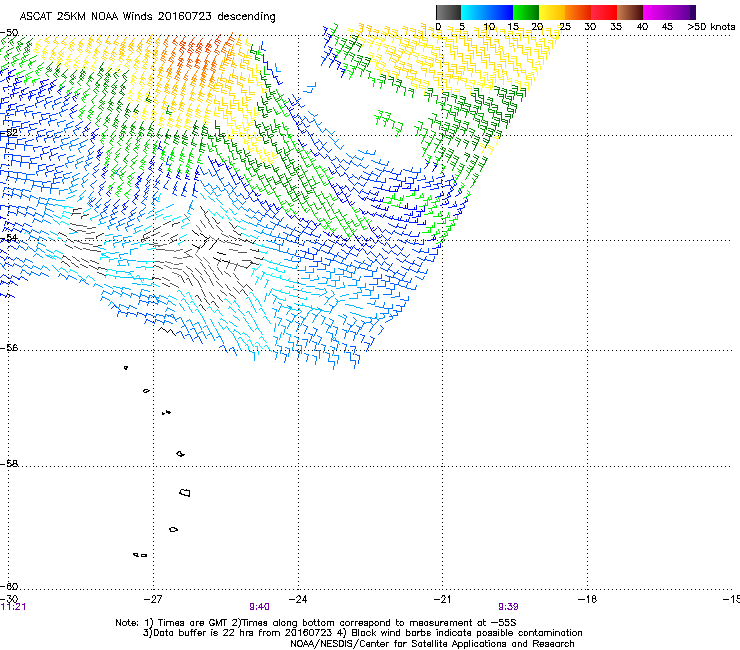Select the '-56' latitude axis label
This screenshot has width=740, height=650.
pyautogui.click(x=8, y=347)
